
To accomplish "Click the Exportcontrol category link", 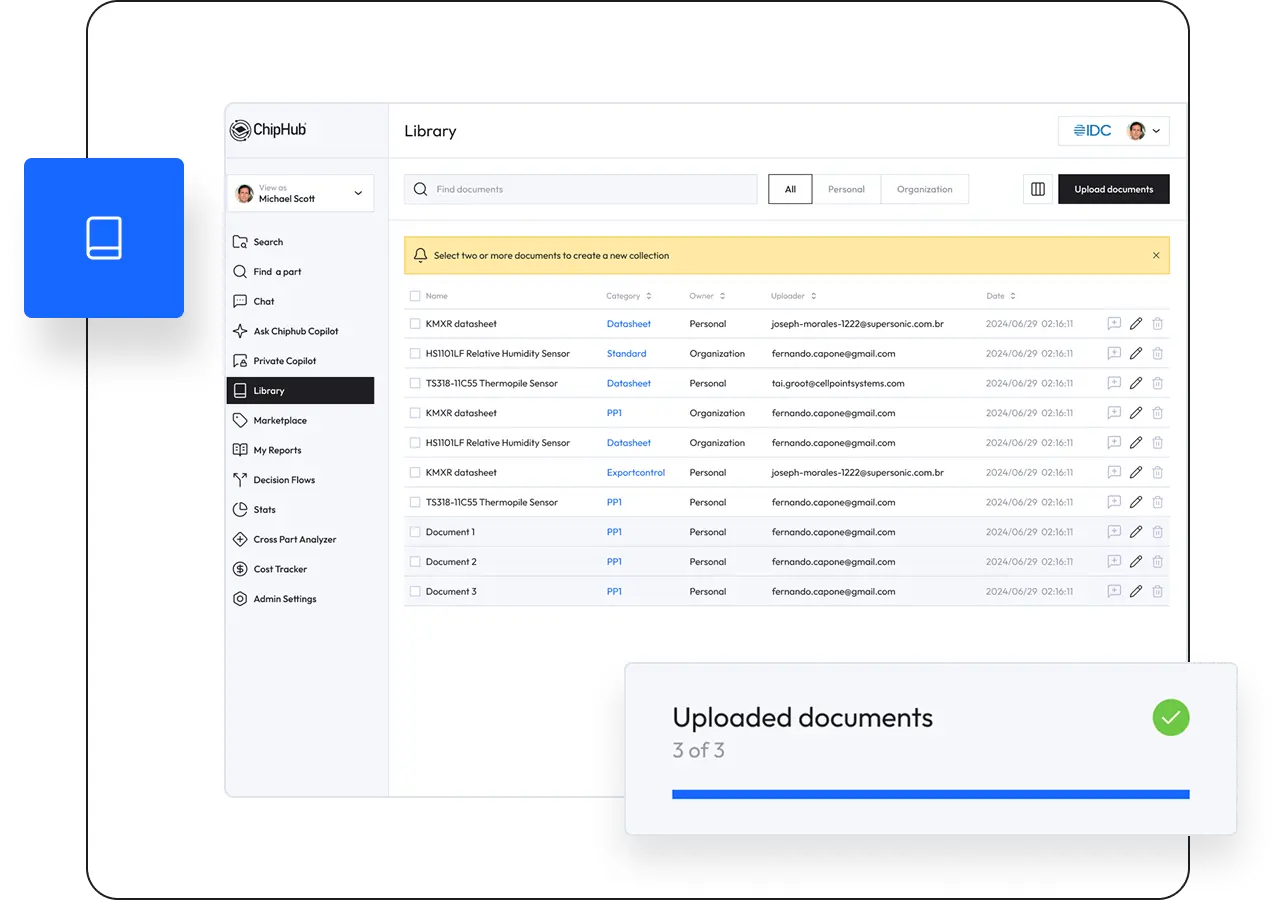I will (x=635, y=473).
